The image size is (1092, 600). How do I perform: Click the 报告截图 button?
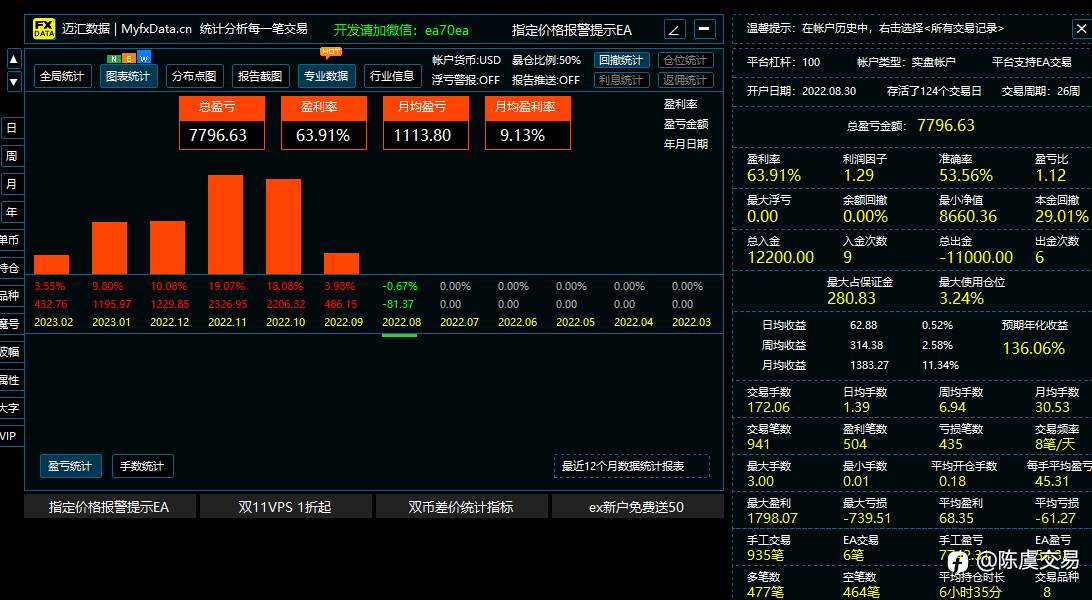pyautogui.click(x=260, y=76)
